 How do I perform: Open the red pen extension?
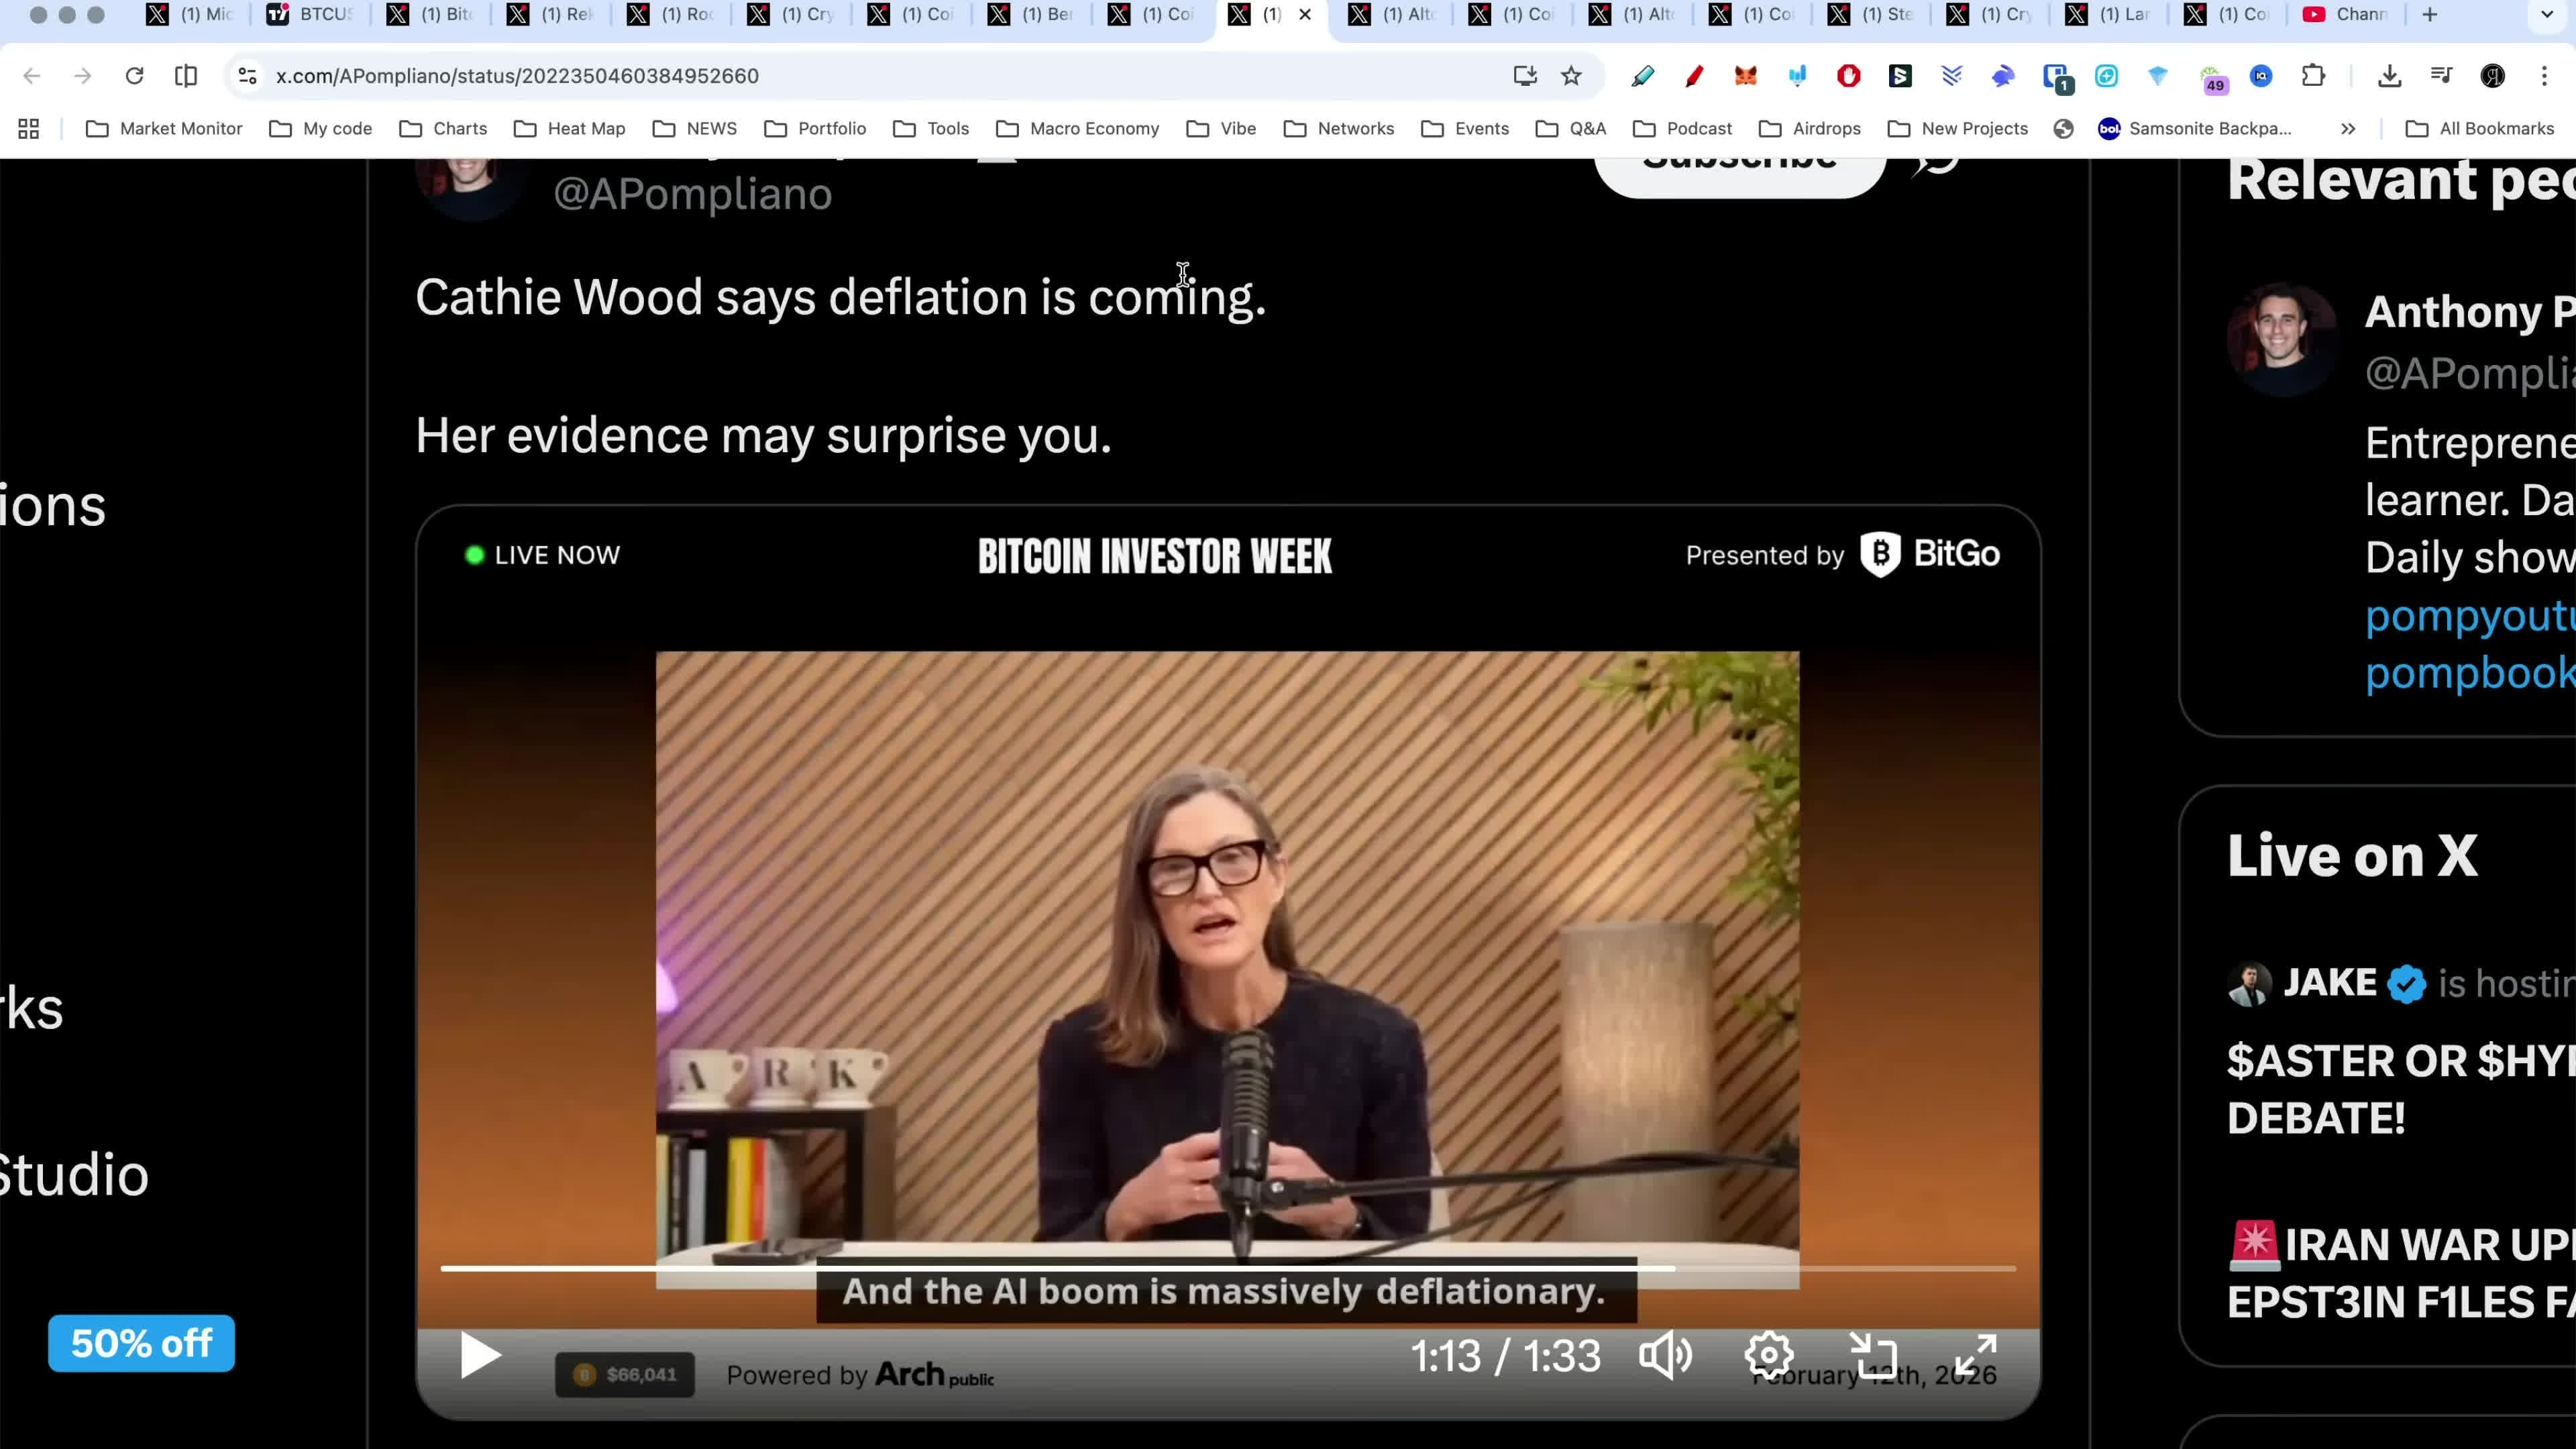1694,76
